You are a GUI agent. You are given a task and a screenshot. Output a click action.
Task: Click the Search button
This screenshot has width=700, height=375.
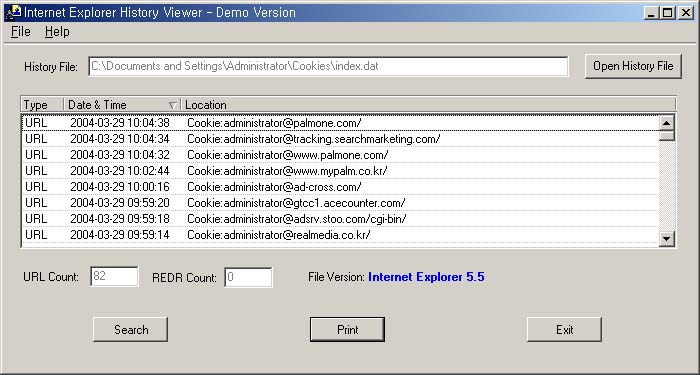pos(130,329)
